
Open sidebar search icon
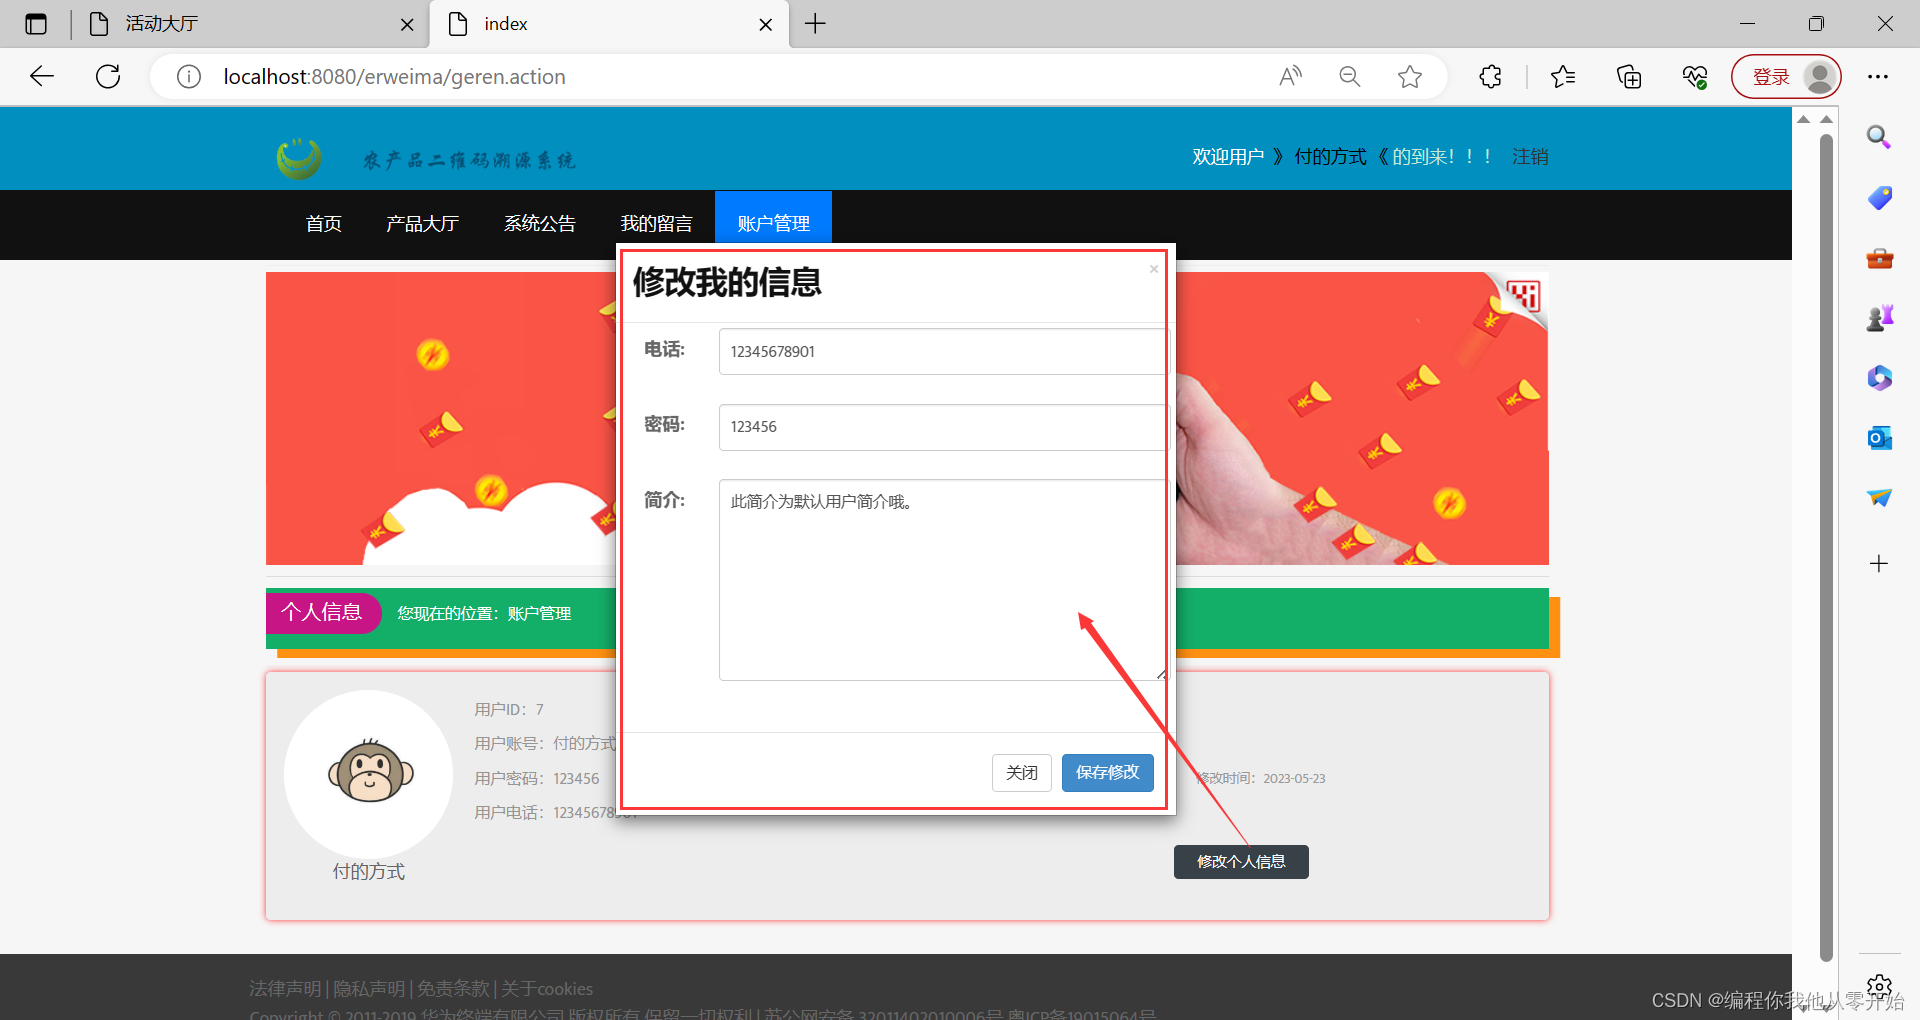1879,137
